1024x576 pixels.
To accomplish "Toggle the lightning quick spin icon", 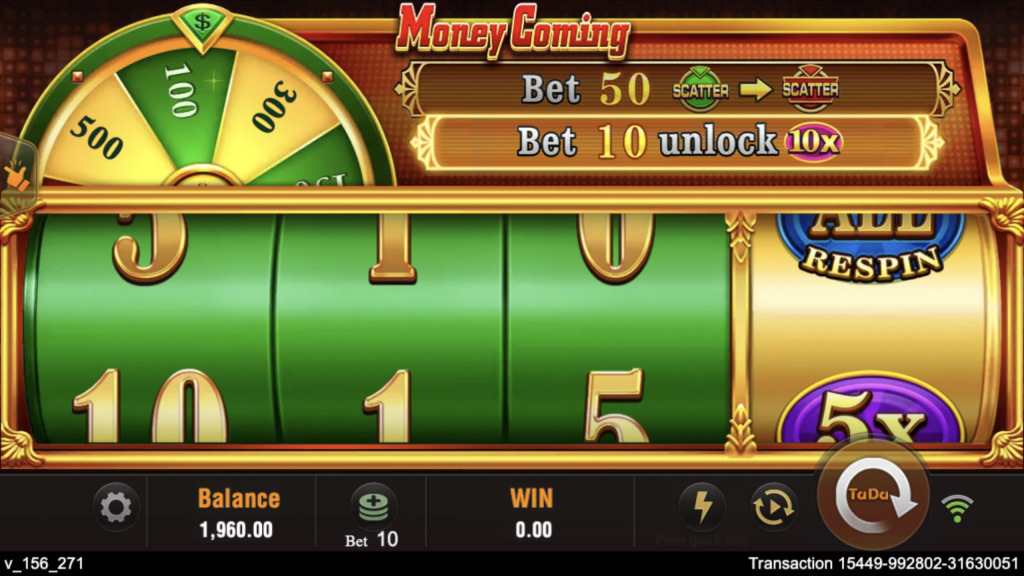I will click(x=702, y=507).
